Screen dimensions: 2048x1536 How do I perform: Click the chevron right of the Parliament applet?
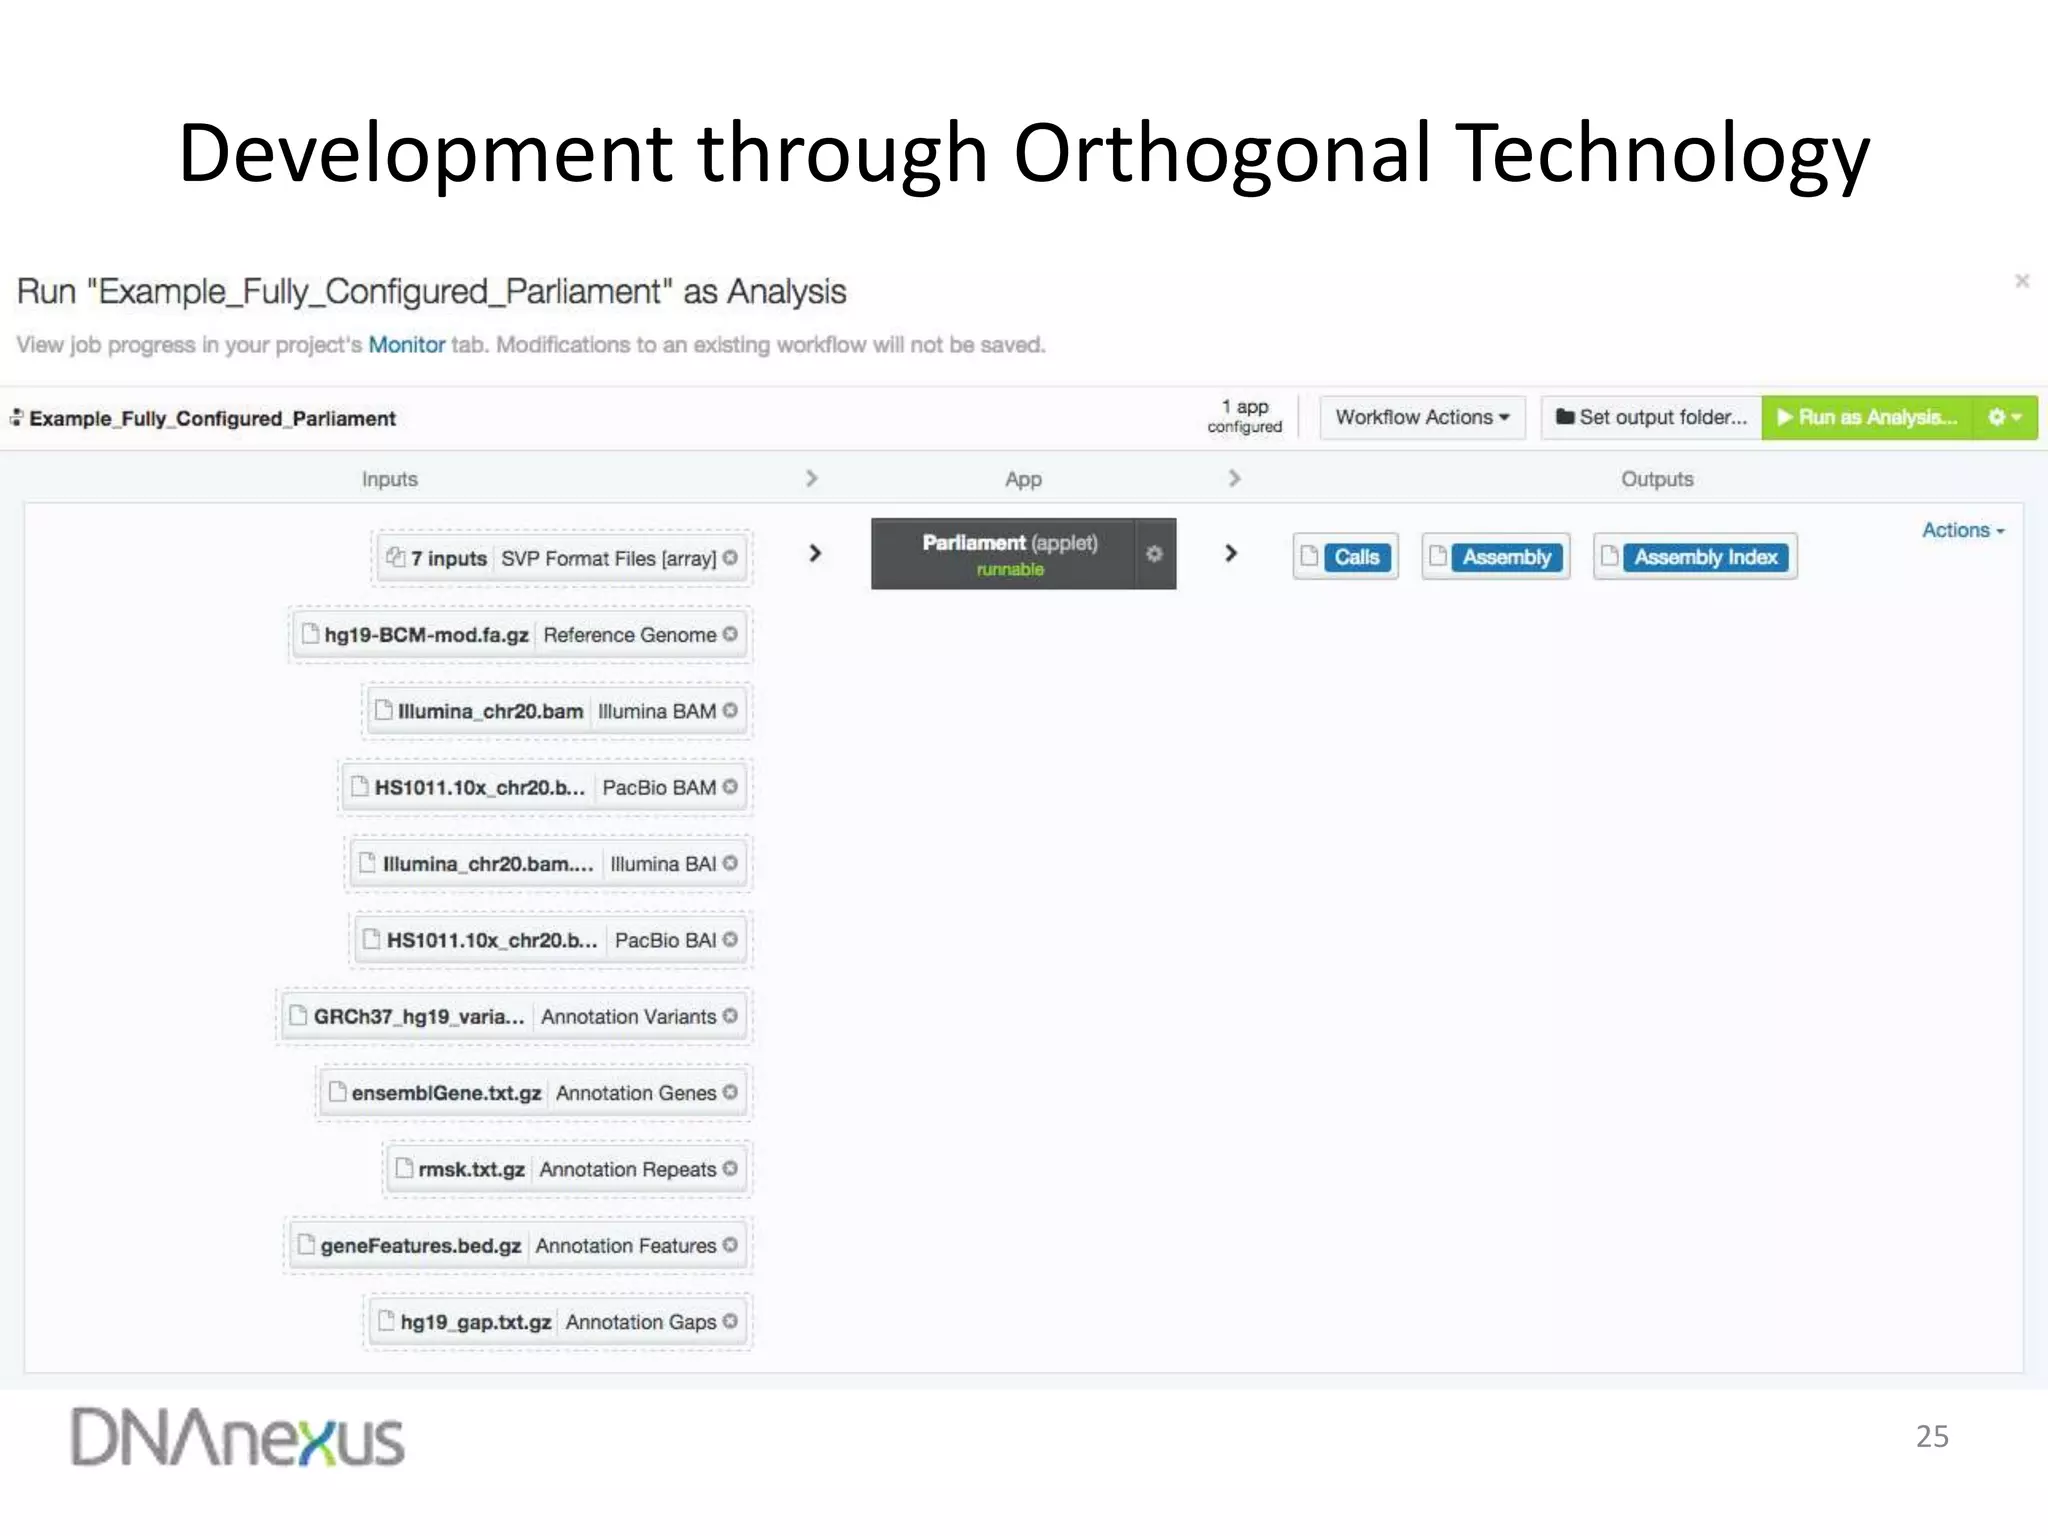point(1231,553)
